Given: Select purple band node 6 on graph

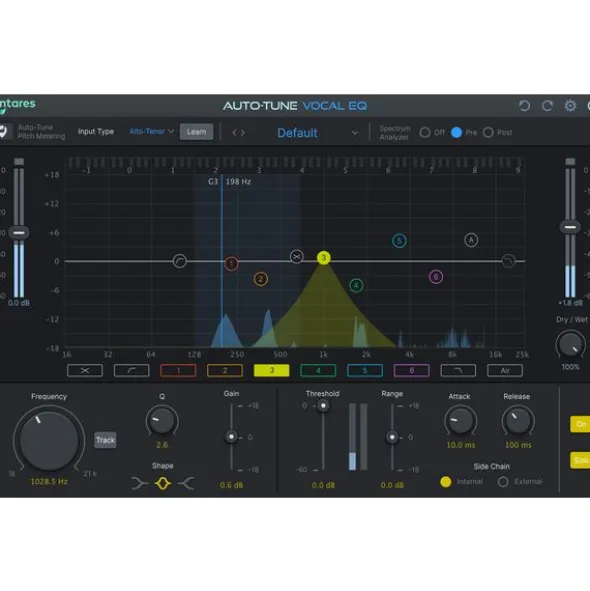Looking at the screenshot, I should (436, 277).
